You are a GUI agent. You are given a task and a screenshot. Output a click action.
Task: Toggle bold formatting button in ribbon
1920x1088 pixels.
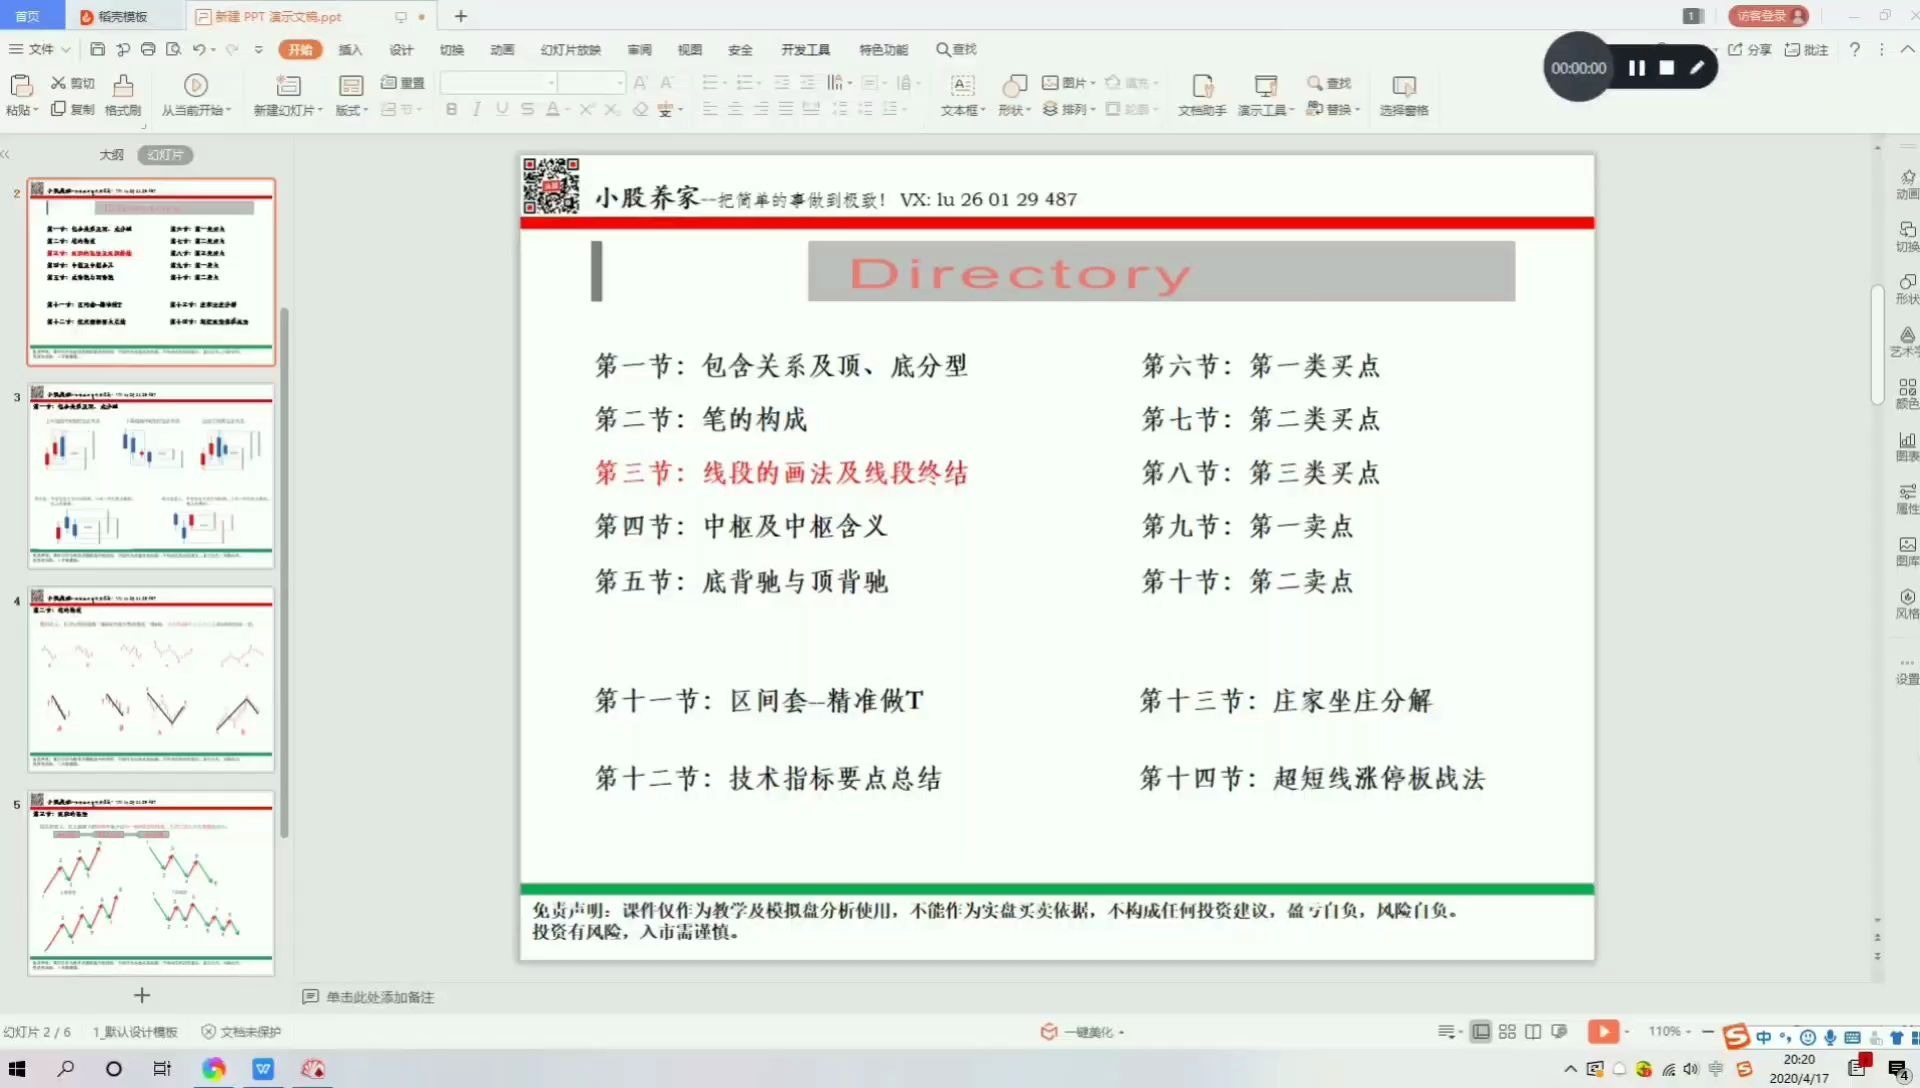[450, 109]
